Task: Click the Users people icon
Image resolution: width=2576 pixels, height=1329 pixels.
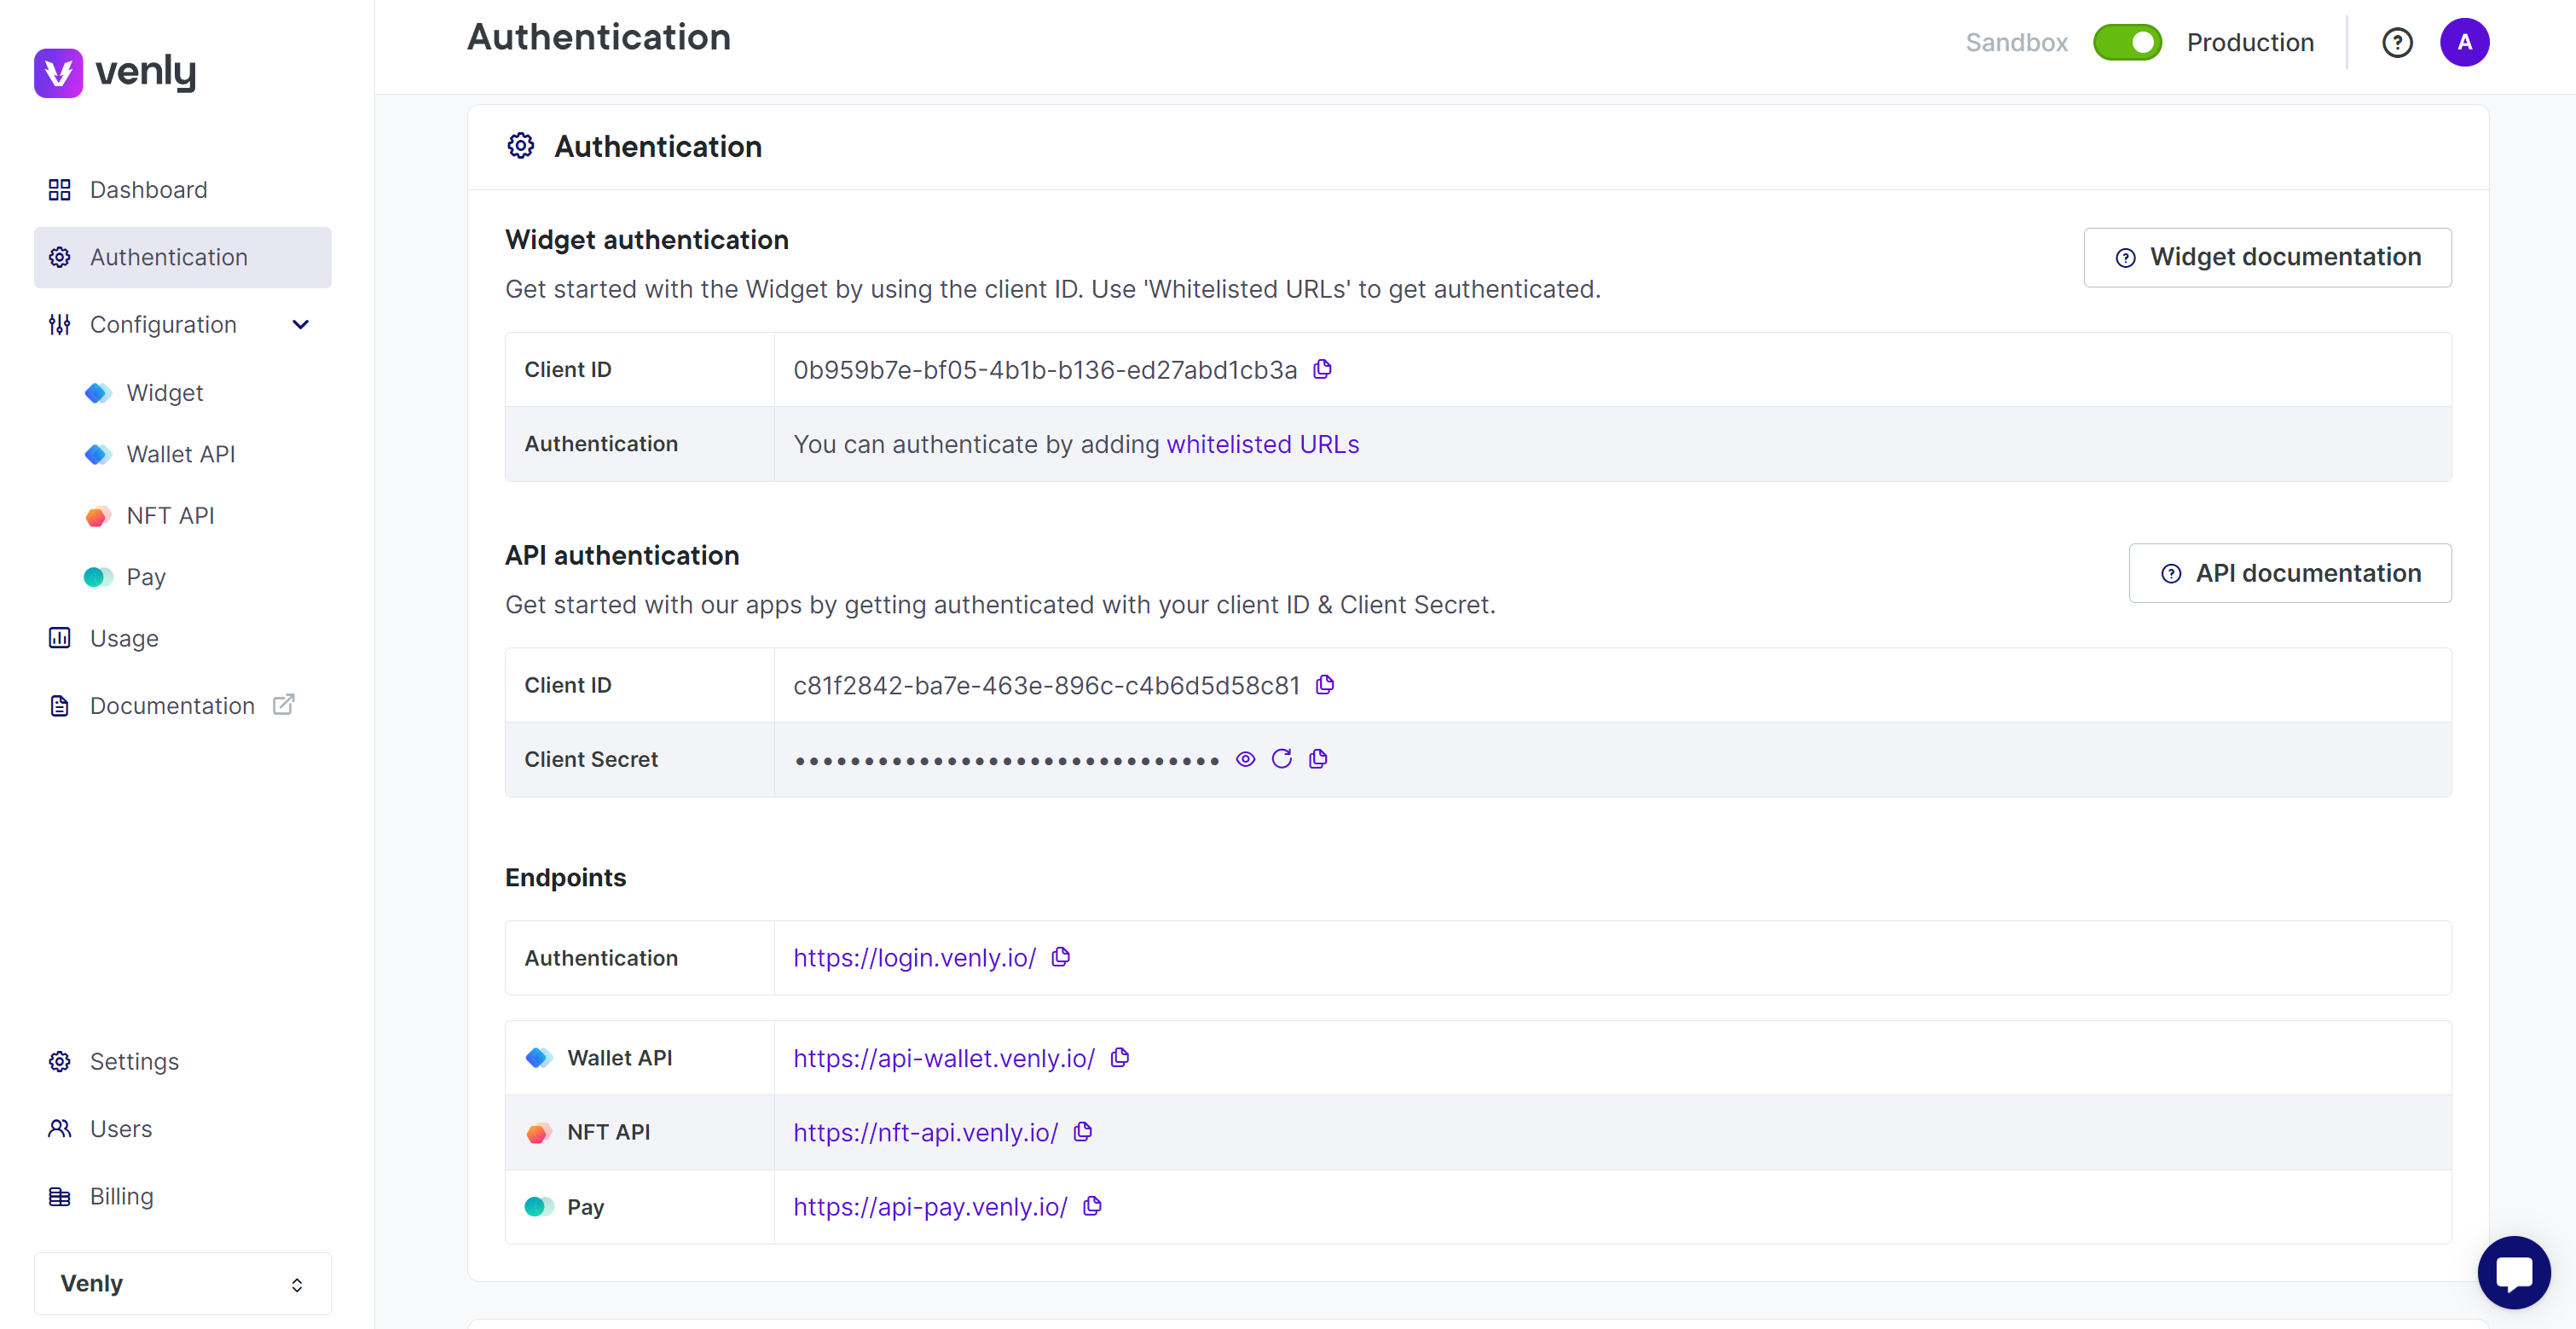Action: point(60,1129)
